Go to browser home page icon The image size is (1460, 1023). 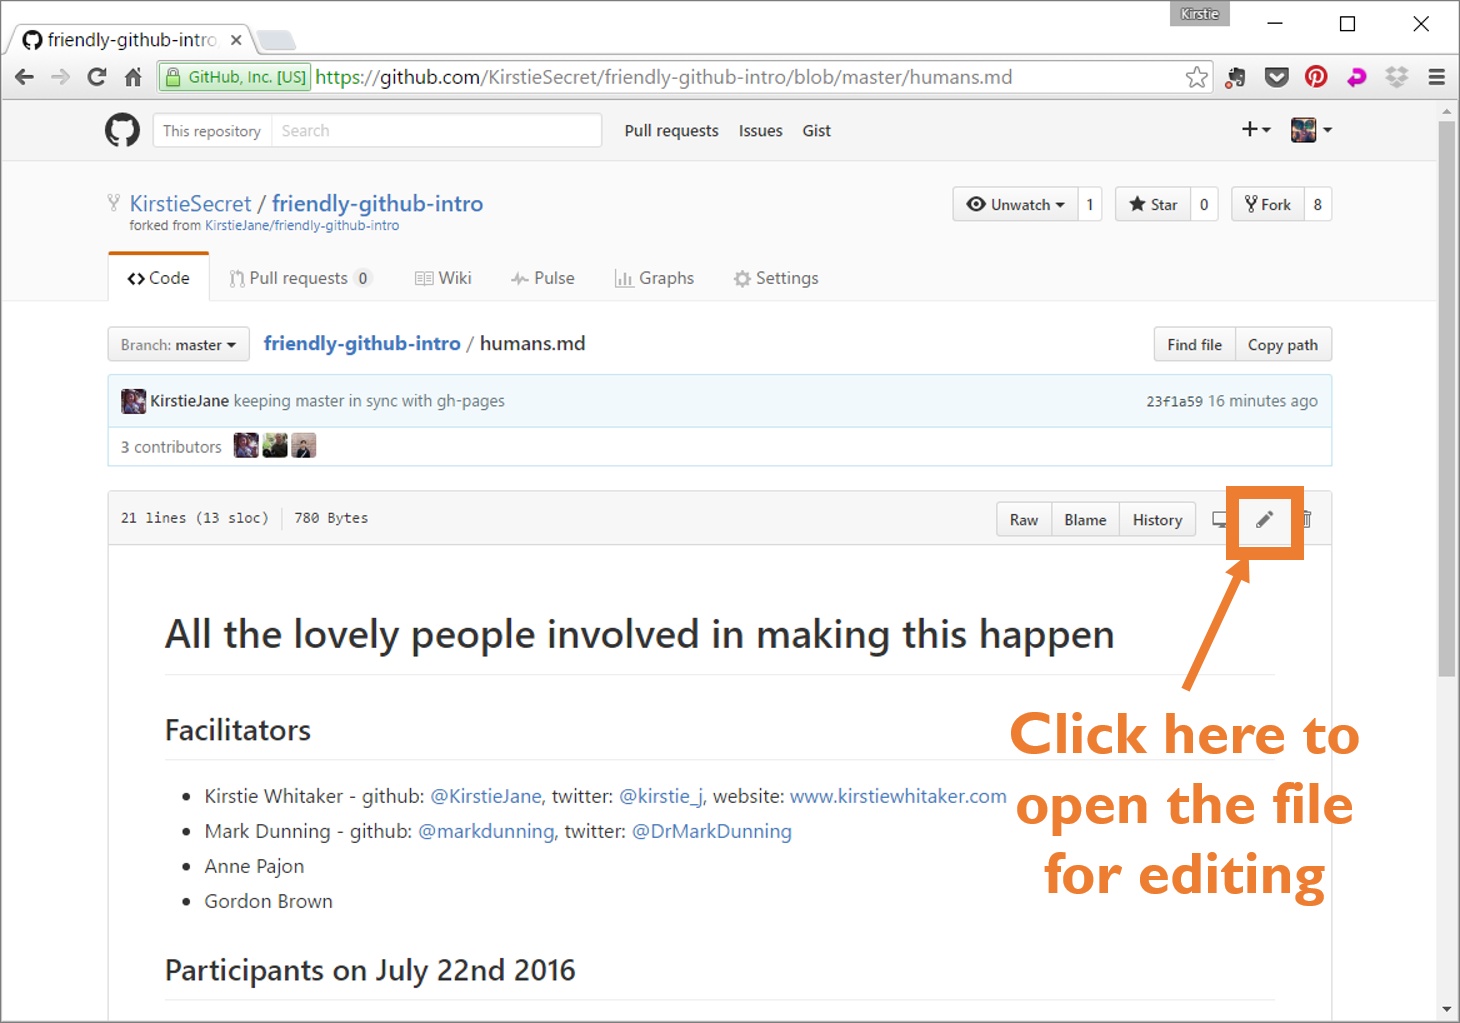133,77
